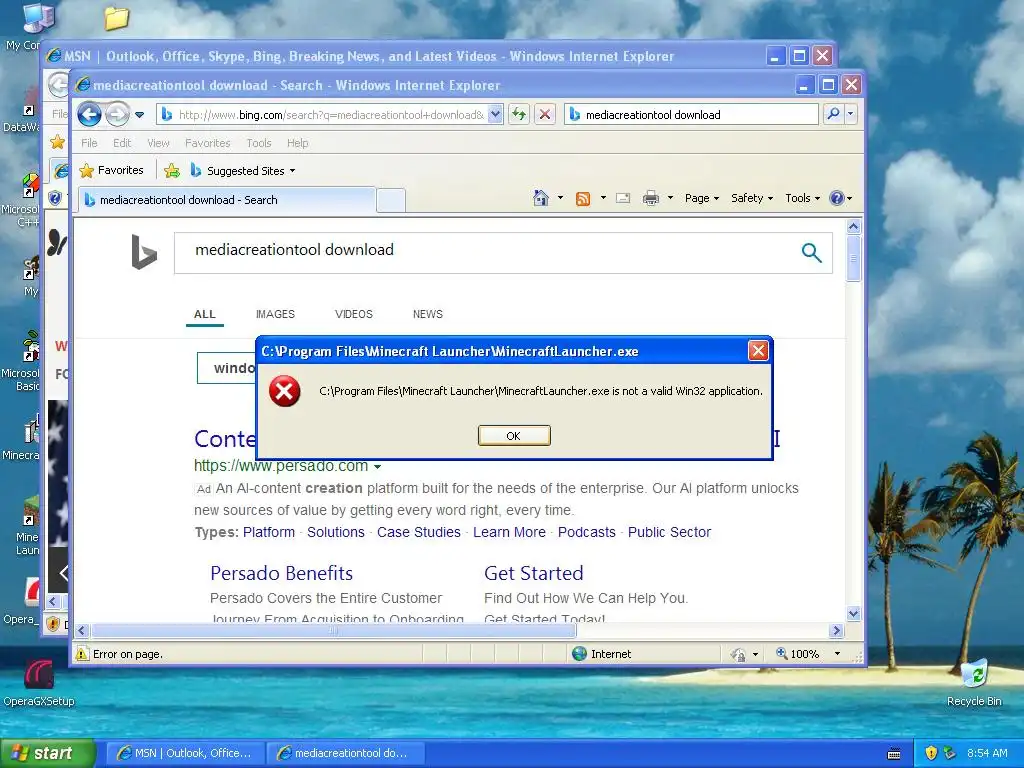Open the File menu
Viewport: 1024px width, 768px height.
tap(89, 143)
